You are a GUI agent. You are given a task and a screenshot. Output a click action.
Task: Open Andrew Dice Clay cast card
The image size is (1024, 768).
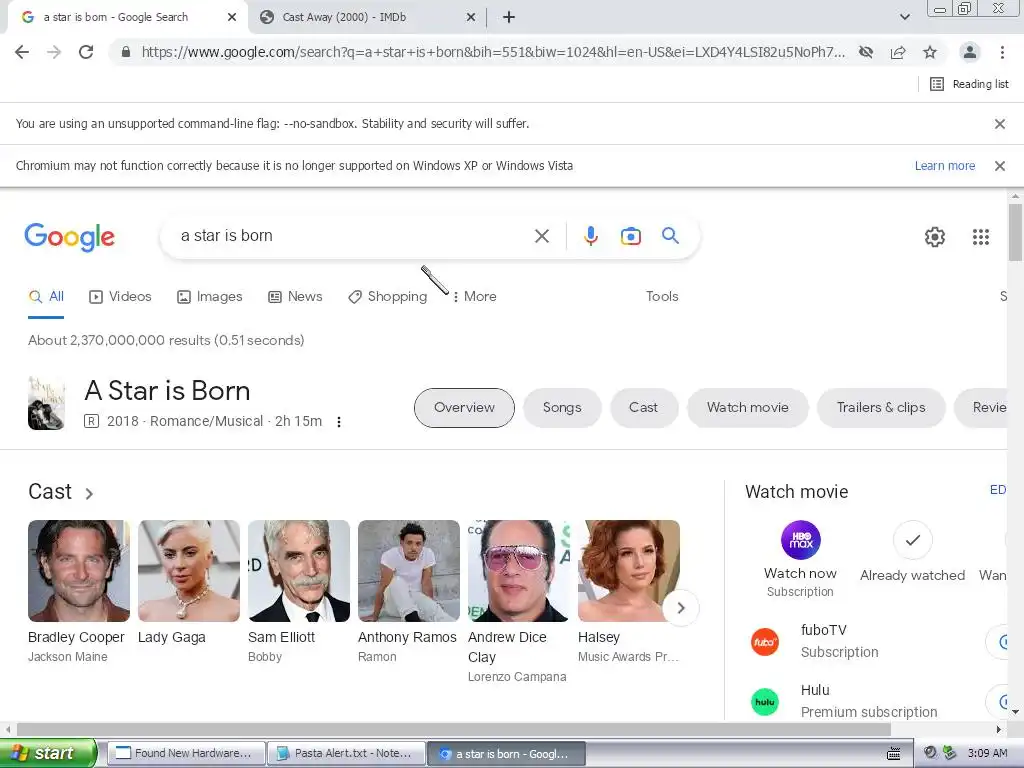[519, 601]
